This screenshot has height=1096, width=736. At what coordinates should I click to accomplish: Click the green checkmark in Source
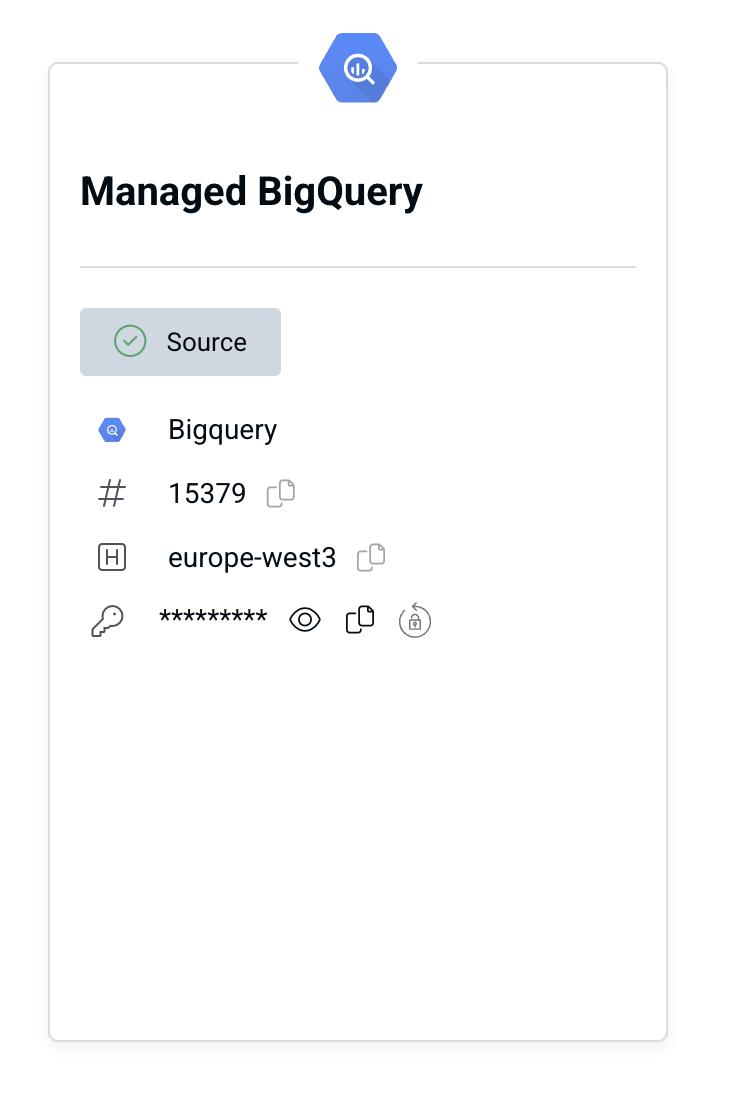130,342
